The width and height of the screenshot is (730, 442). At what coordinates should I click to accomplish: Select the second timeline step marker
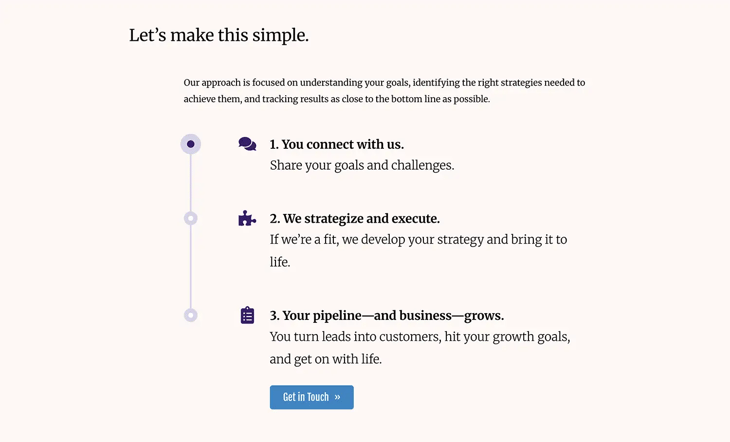pos(191,218)
